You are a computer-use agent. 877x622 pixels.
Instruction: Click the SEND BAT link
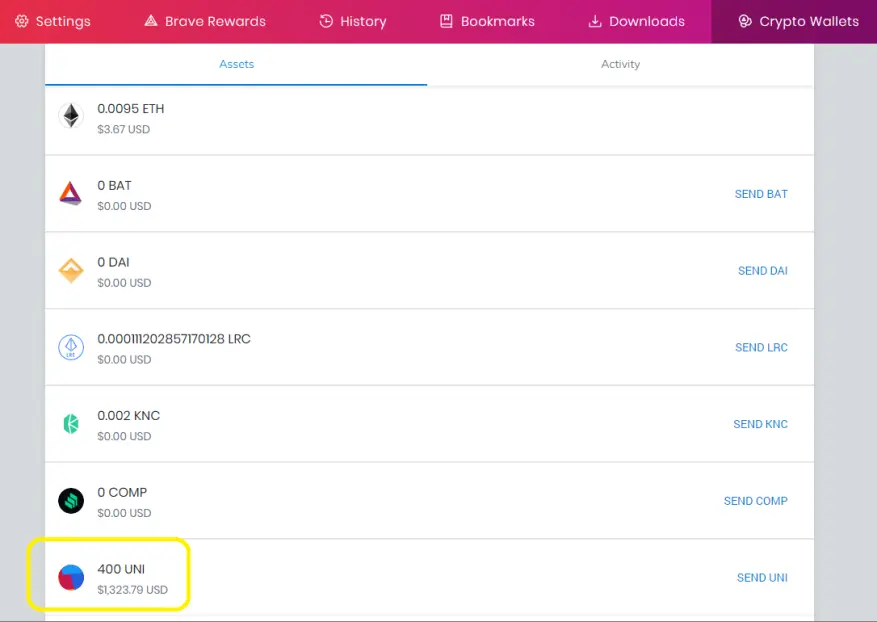click(761, 194)
